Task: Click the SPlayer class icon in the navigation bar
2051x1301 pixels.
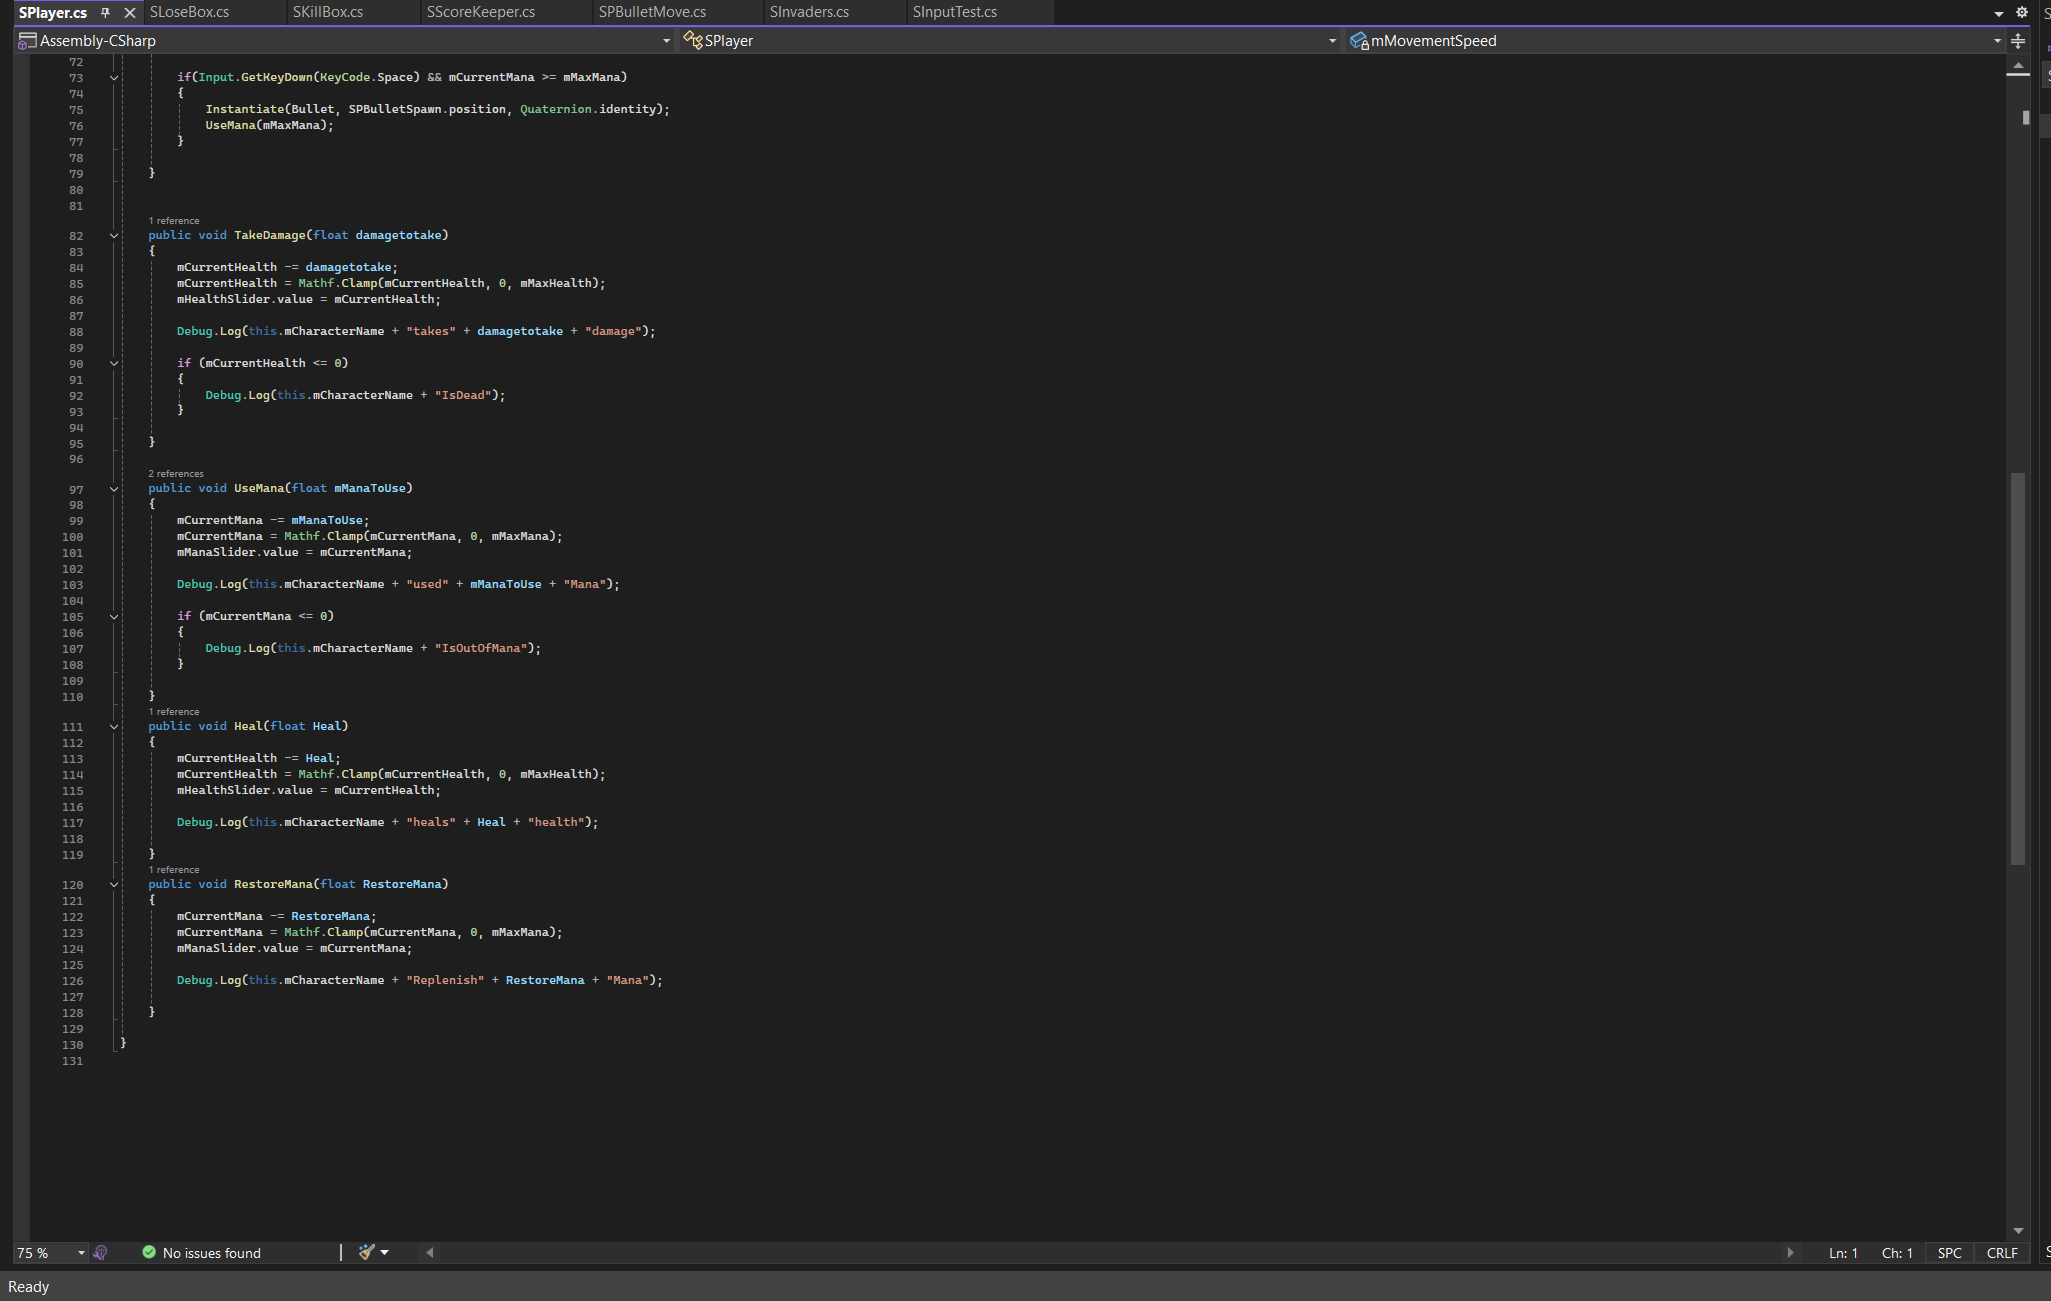Action: point(692,41)
